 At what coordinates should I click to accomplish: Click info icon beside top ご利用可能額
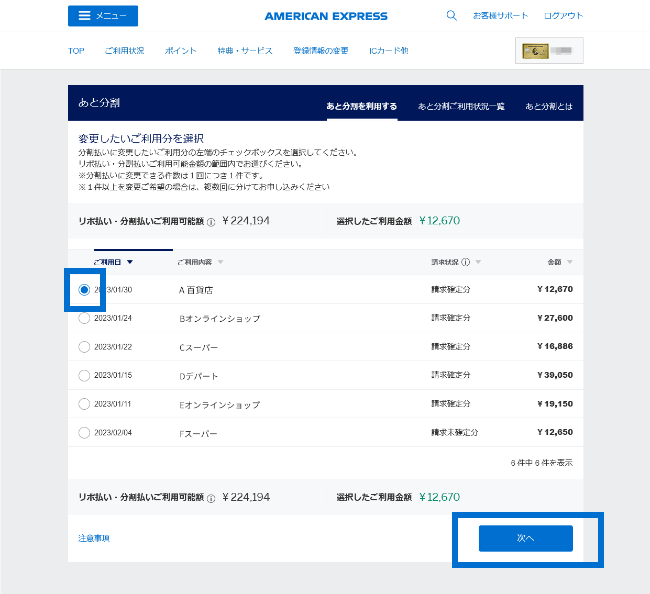coord(211,222)
